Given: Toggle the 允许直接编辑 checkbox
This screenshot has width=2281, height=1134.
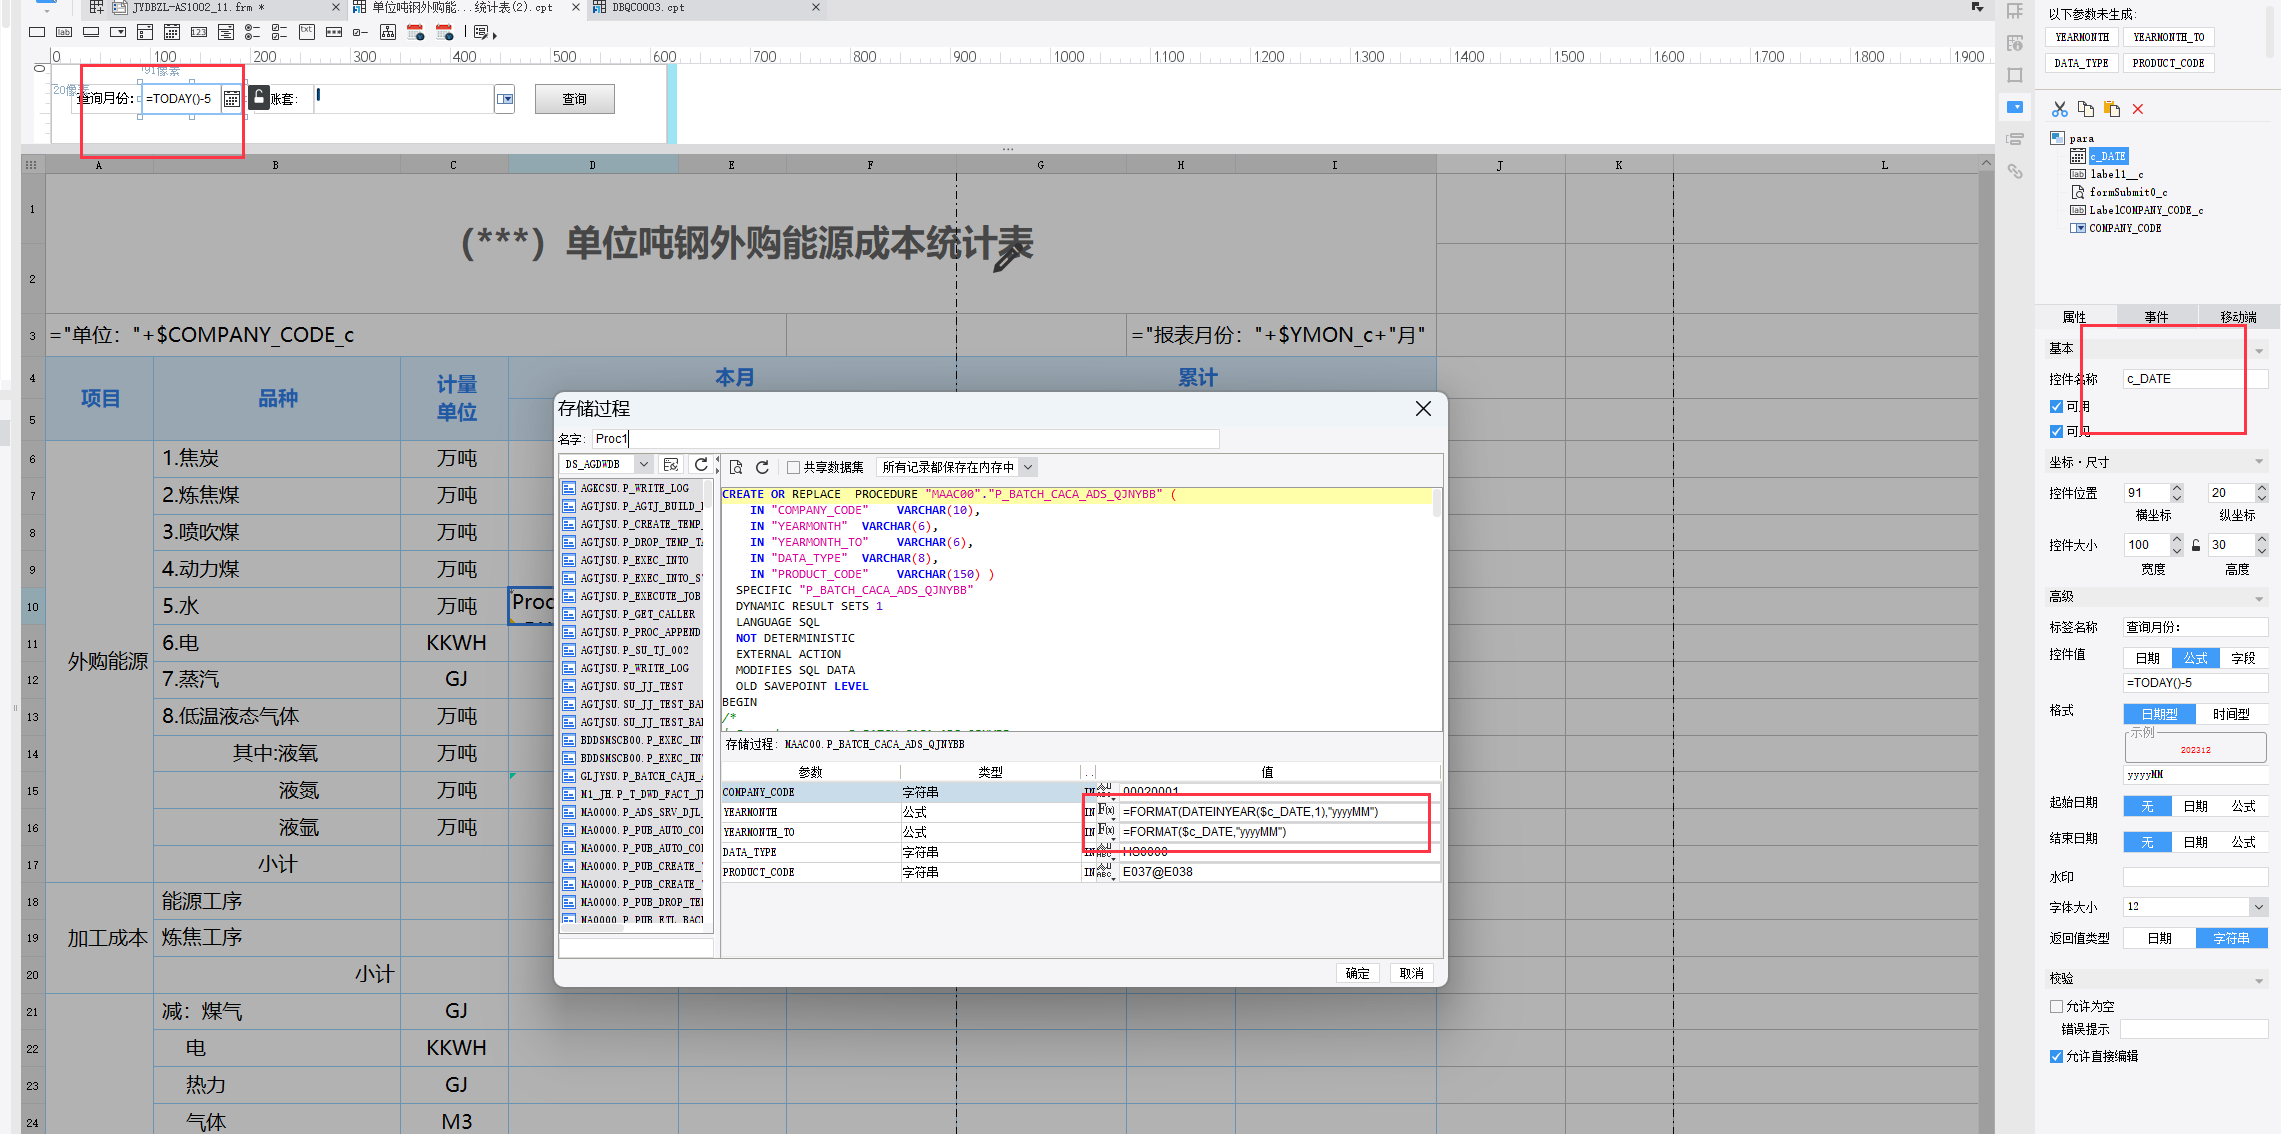Looking at the screenshot, I should tap(2056, 1057).
